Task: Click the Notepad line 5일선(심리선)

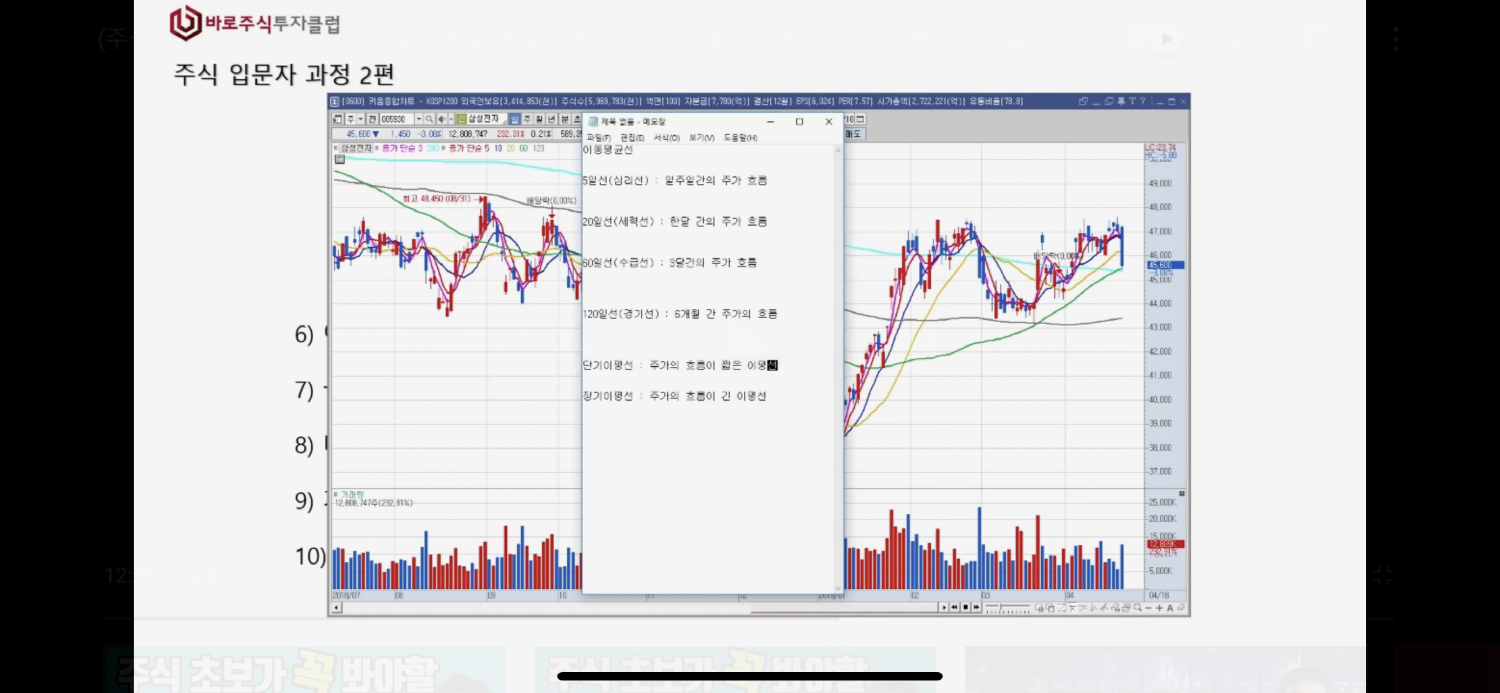Action: [675, 181]
